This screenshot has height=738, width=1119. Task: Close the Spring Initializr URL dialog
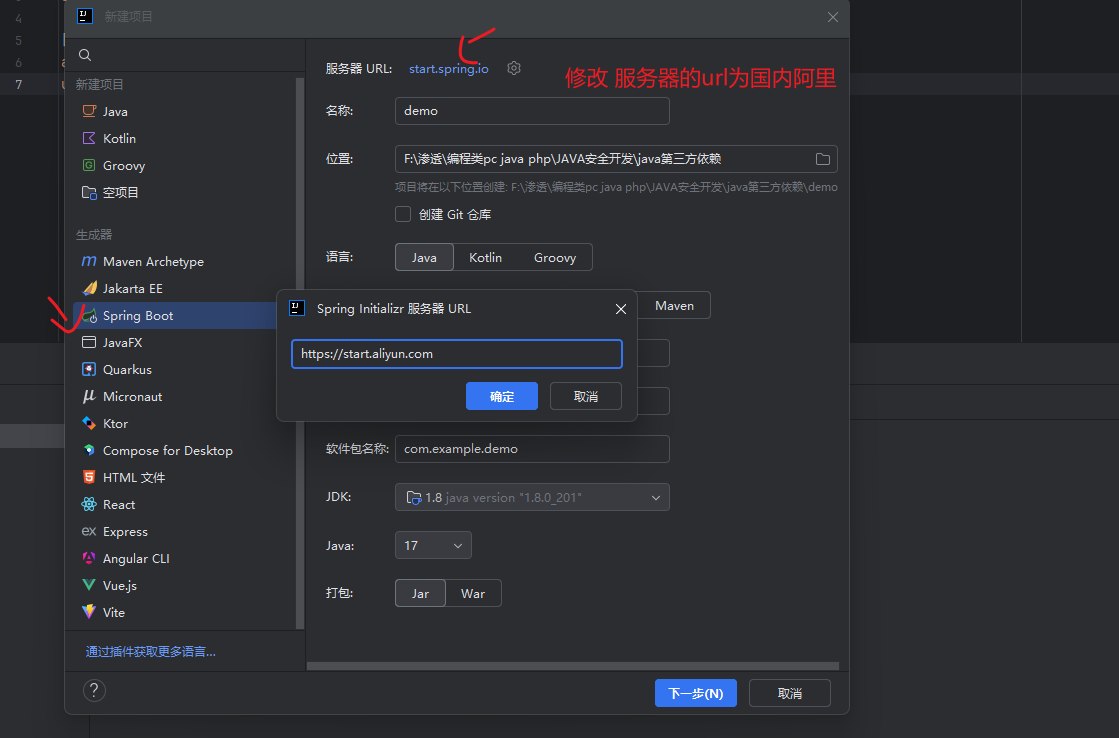[621, 308]
